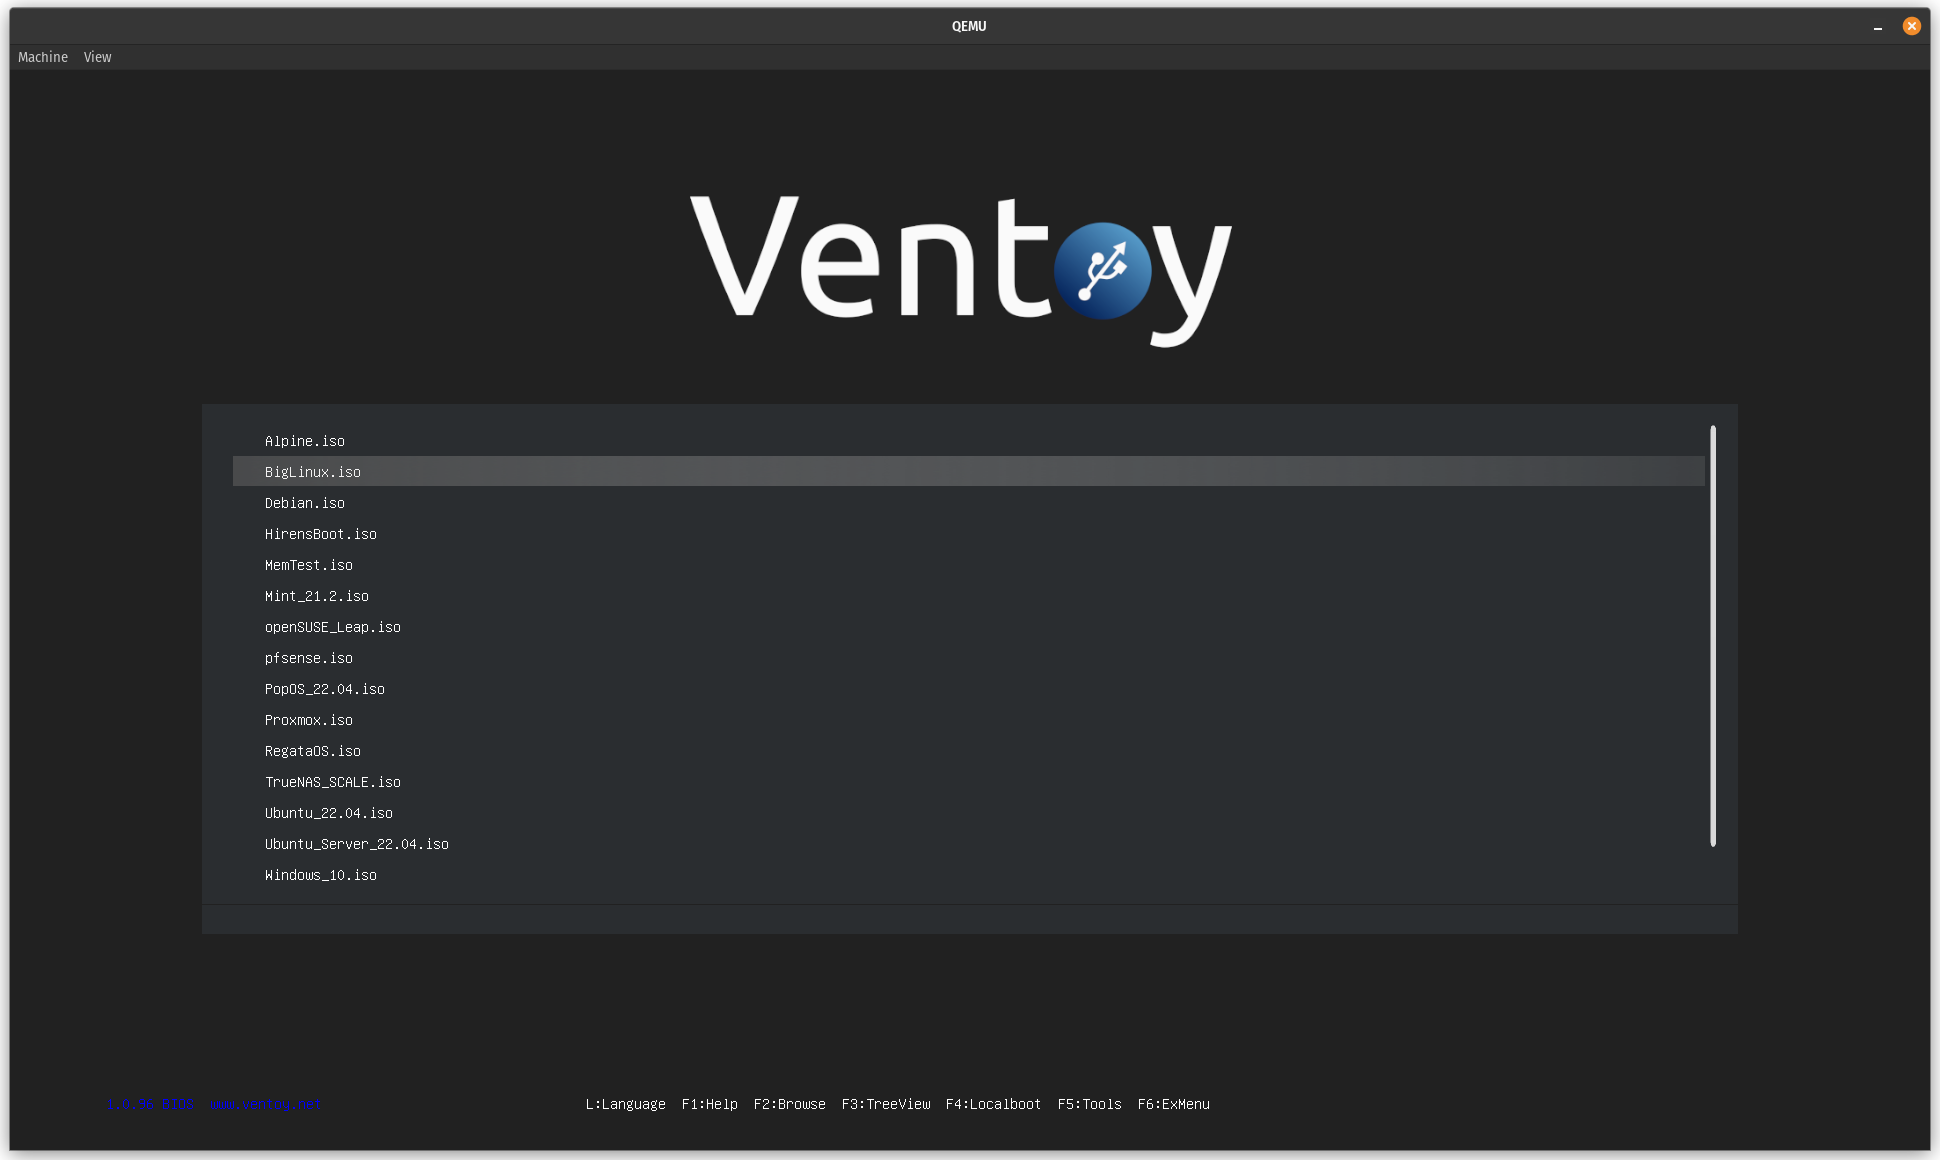Open the Machine menu
The image size is (1940, 1160).
pyautogui.click(x=43, y=57)
